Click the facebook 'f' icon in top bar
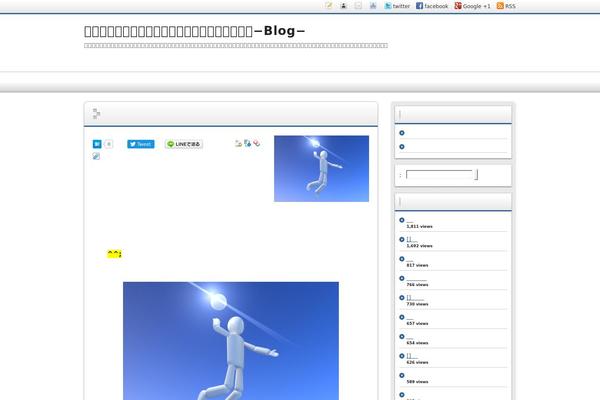The height and width of the screenshot is (400, 600). (x=419, y=6)
